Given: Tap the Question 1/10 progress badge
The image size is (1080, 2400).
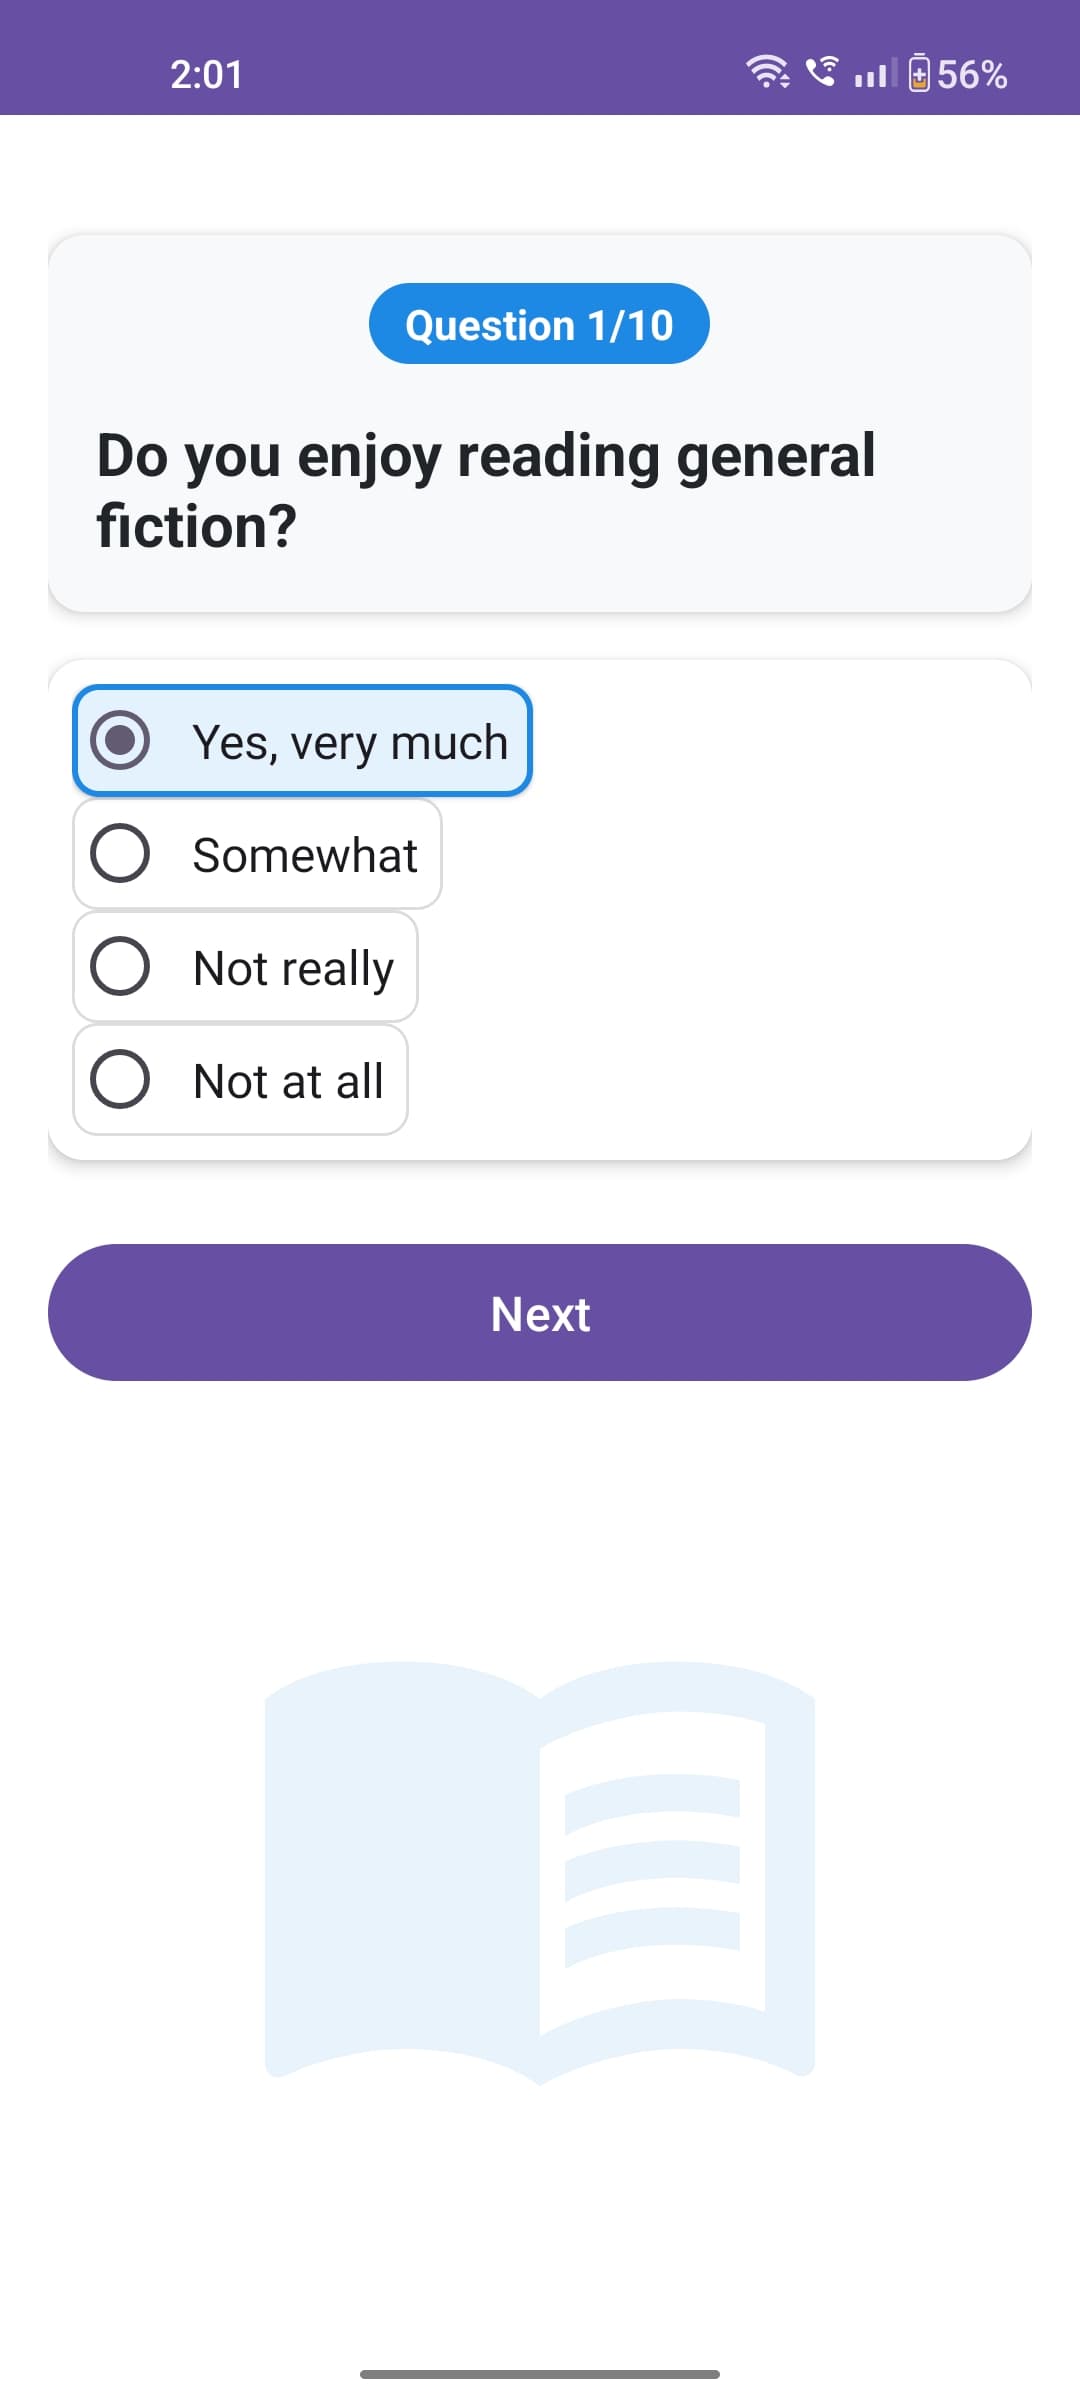Looking at the screenshot, I should click(x=539, y=323).
